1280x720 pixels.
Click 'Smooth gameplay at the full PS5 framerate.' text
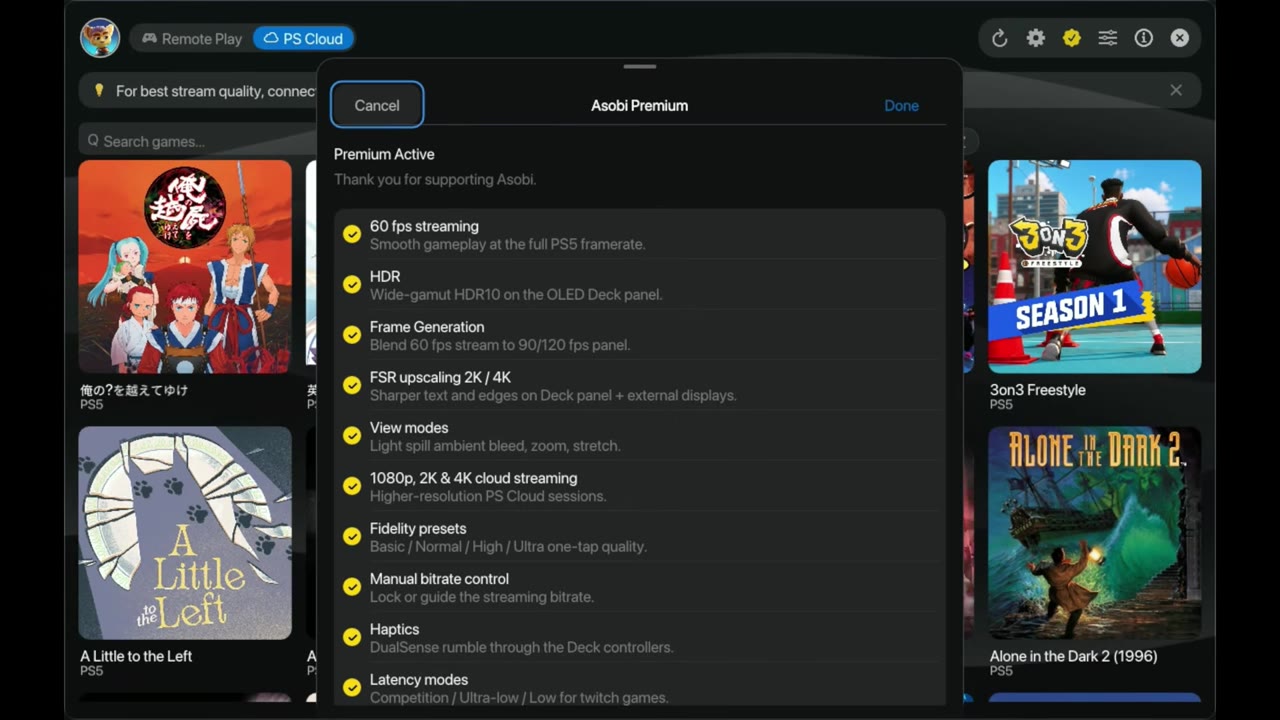click(507, 244)
